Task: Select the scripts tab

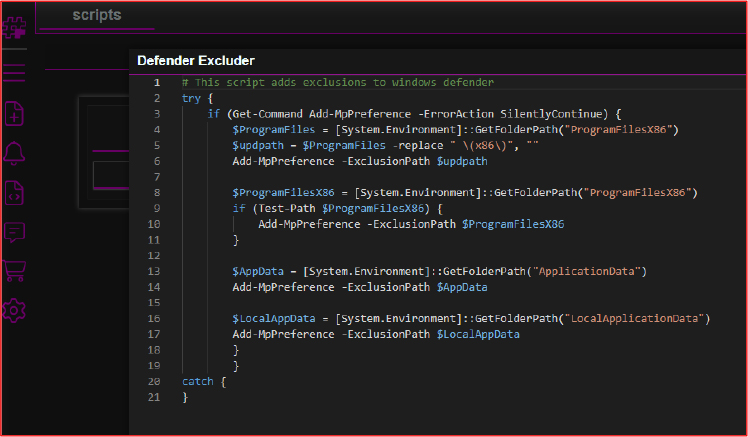Action: (97, 15)
